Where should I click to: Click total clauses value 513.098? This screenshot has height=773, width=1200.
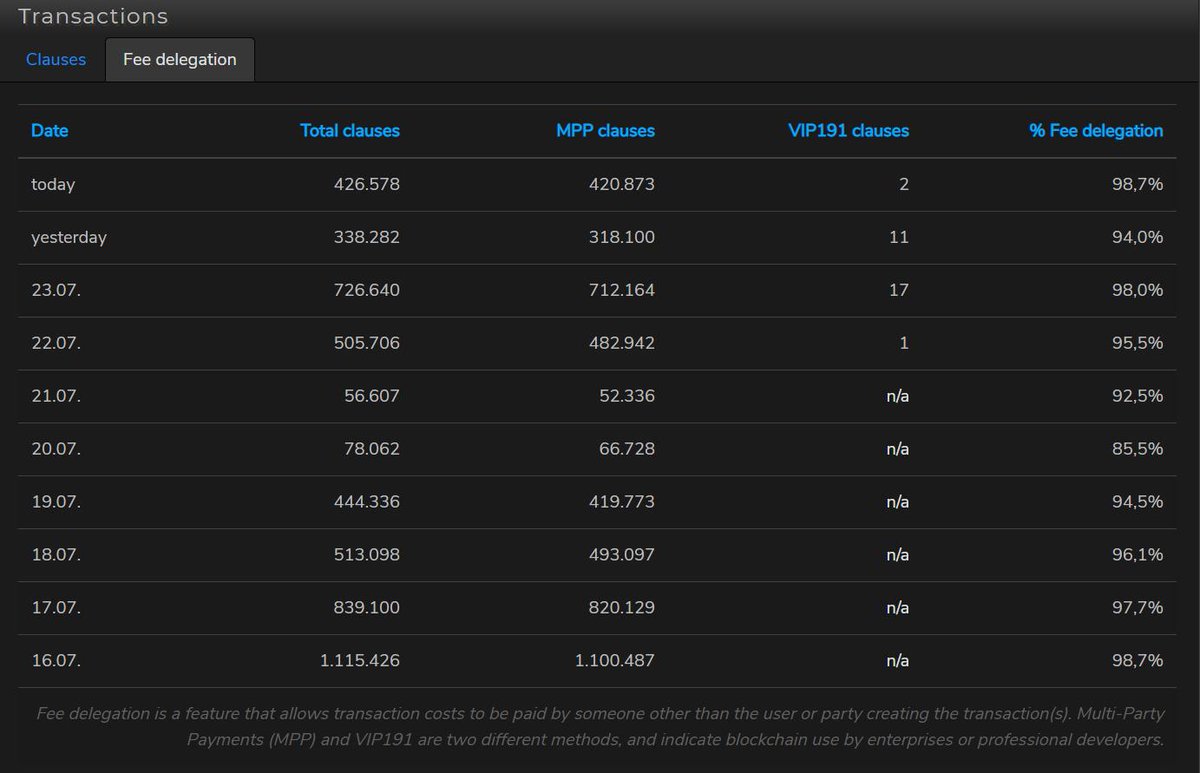[367, 555]
